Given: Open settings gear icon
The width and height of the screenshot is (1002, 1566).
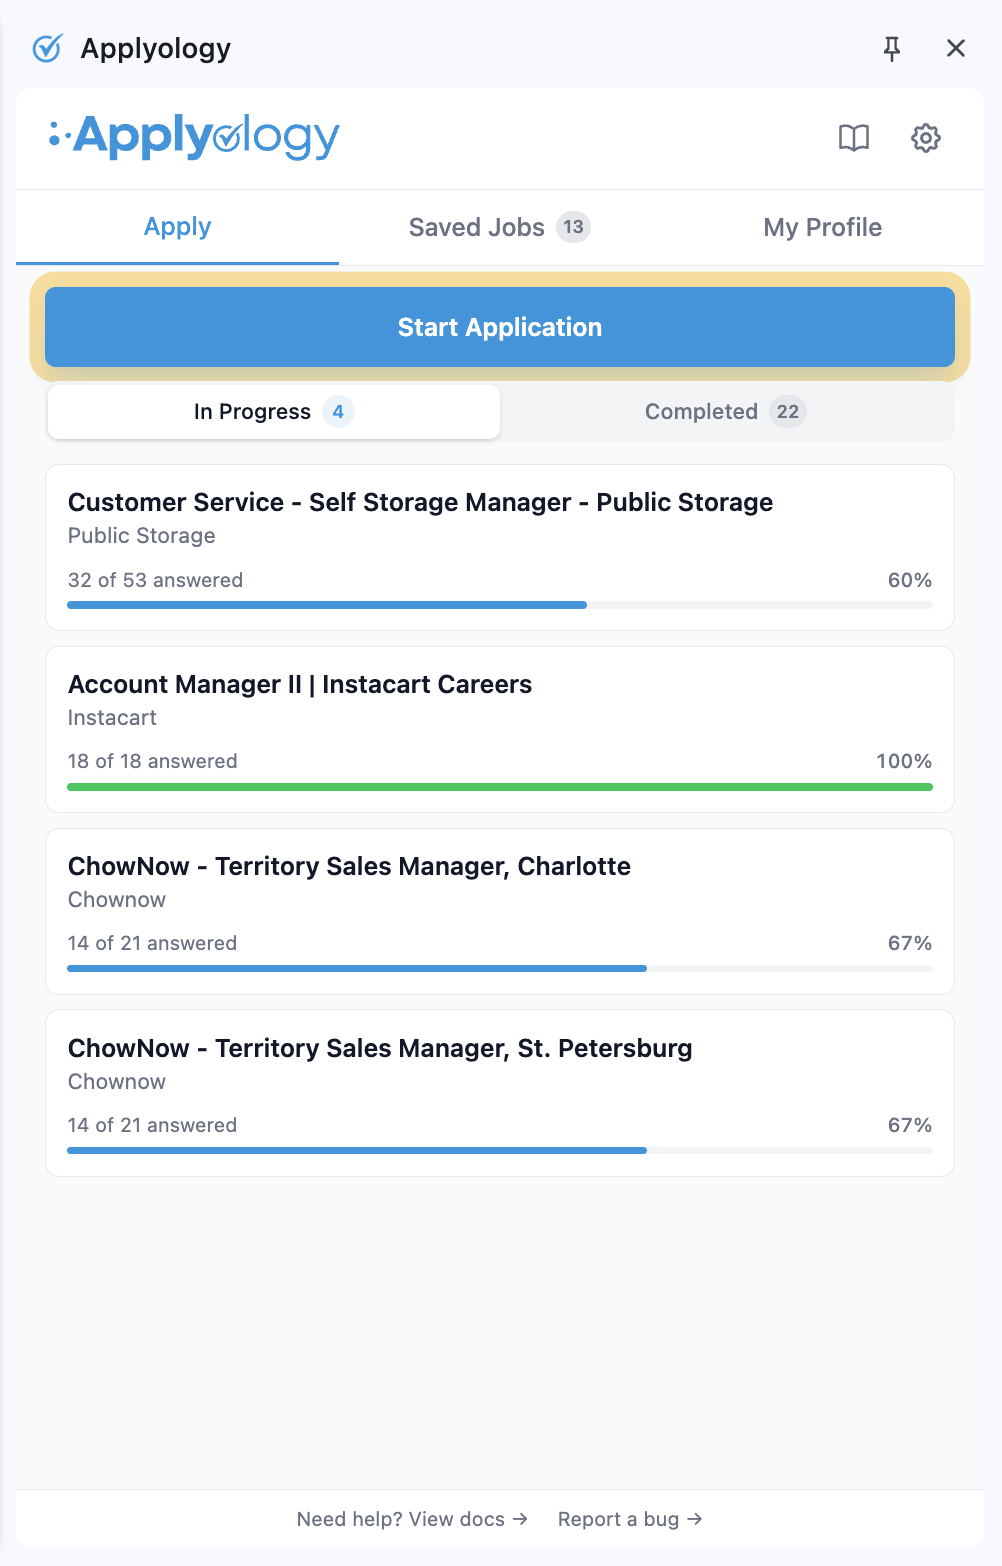Looking at the screenshot, I should point(926,138).
